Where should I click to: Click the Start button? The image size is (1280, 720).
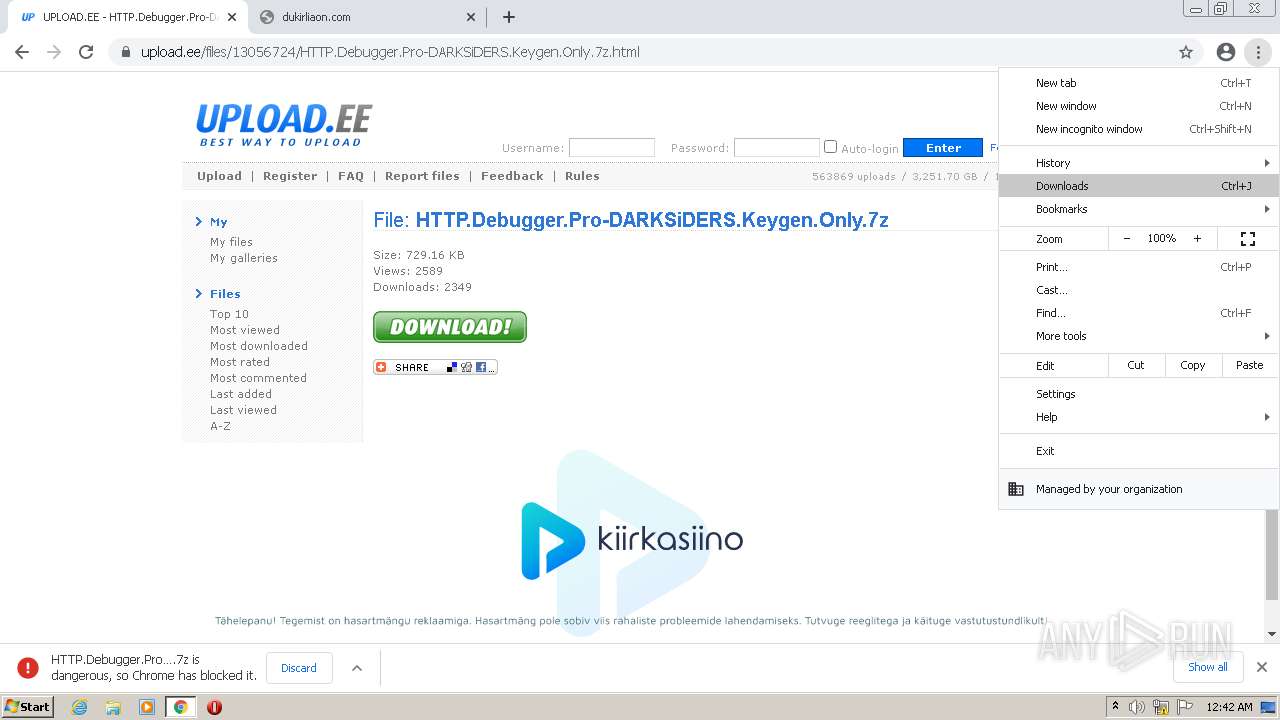[27, 707]
